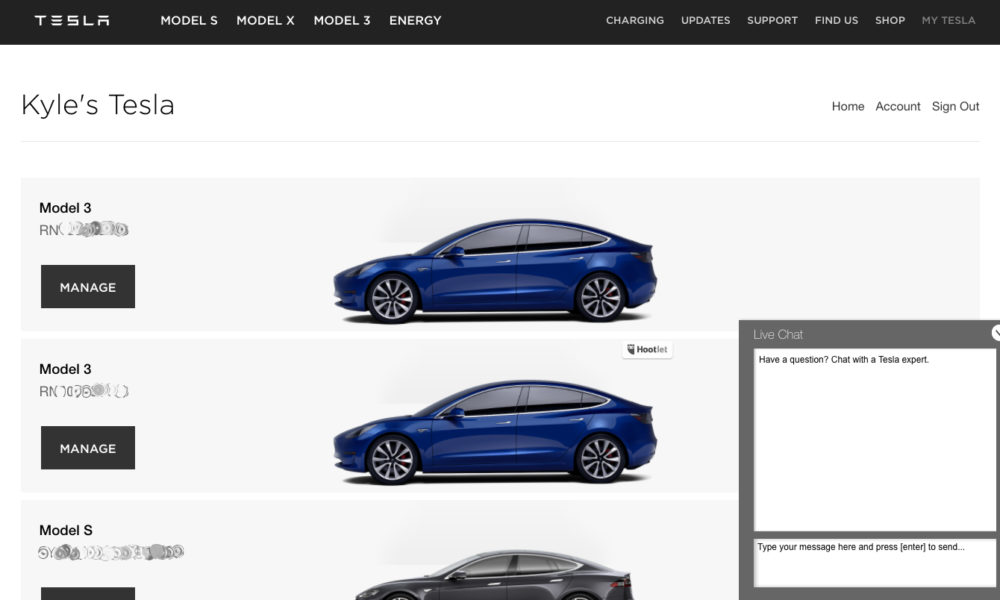Image resolution: width=1000 pixels, height=600 pixels.
Task: Open the Updates page
Action: pyautogui.click(x=705, y=20)
